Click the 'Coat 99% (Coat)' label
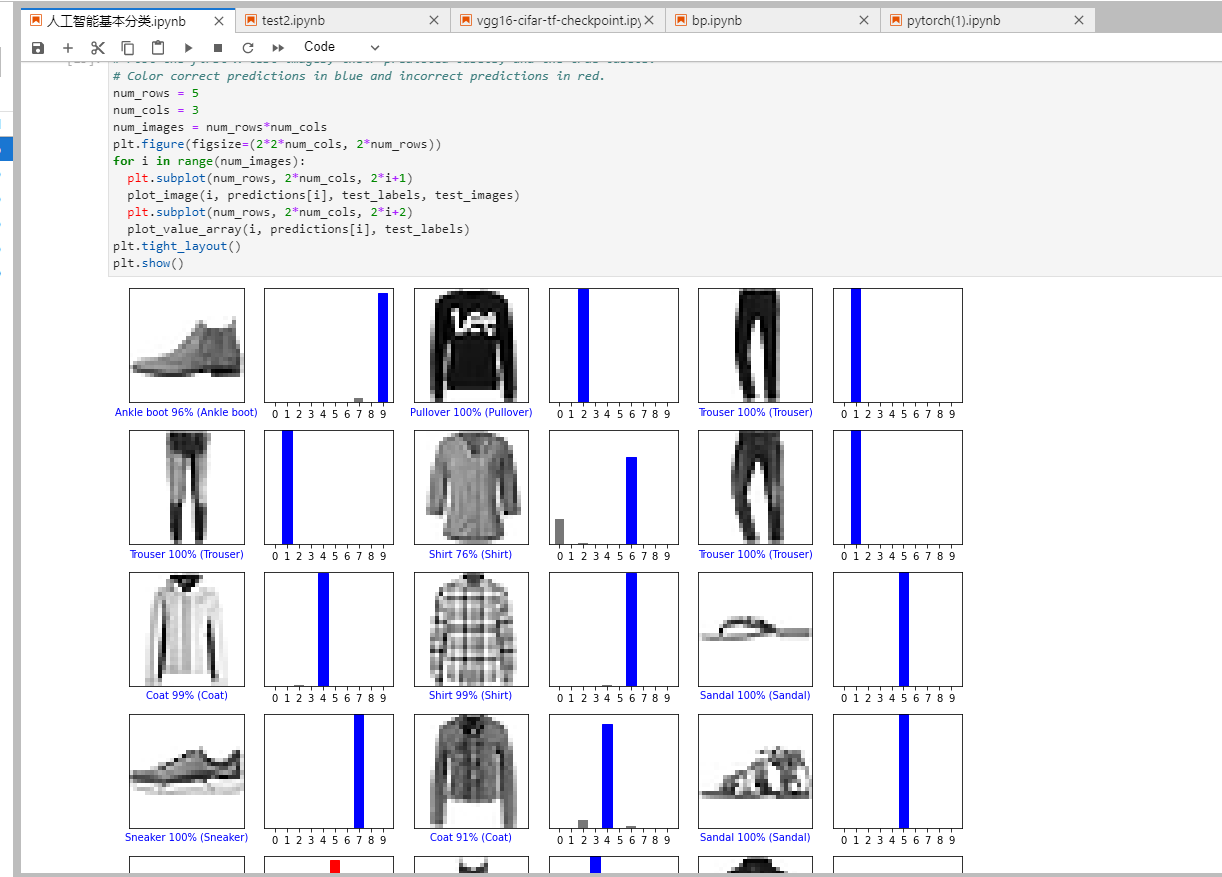Viewport: 1222px width, 877px height. pos(187,696)
